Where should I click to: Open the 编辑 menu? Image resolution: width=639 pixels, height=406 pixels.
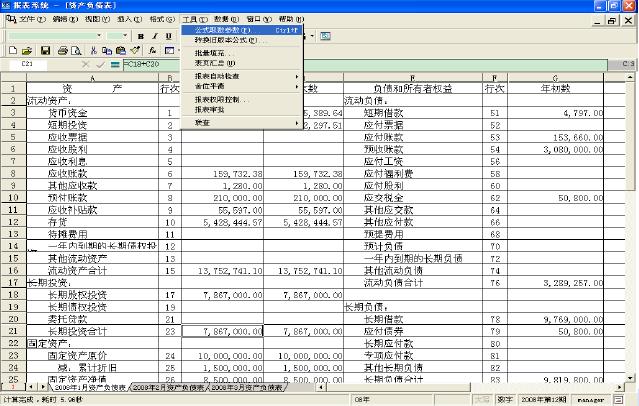click(x=65, y=19)
